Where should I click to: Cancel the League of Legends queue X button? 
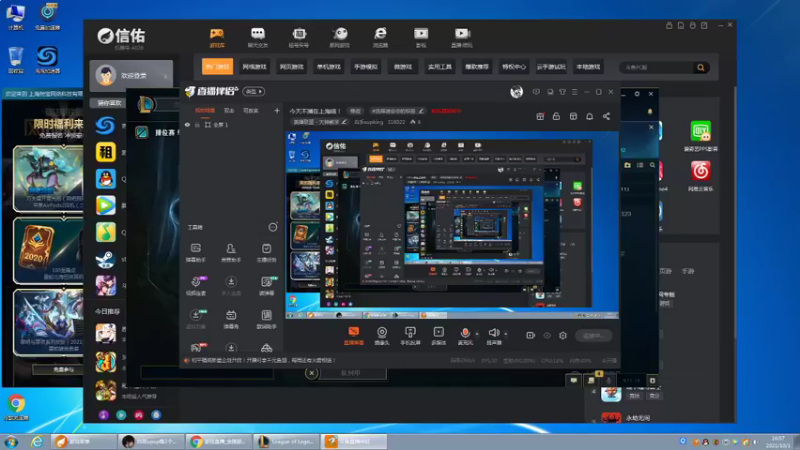[x=311, y=373]
